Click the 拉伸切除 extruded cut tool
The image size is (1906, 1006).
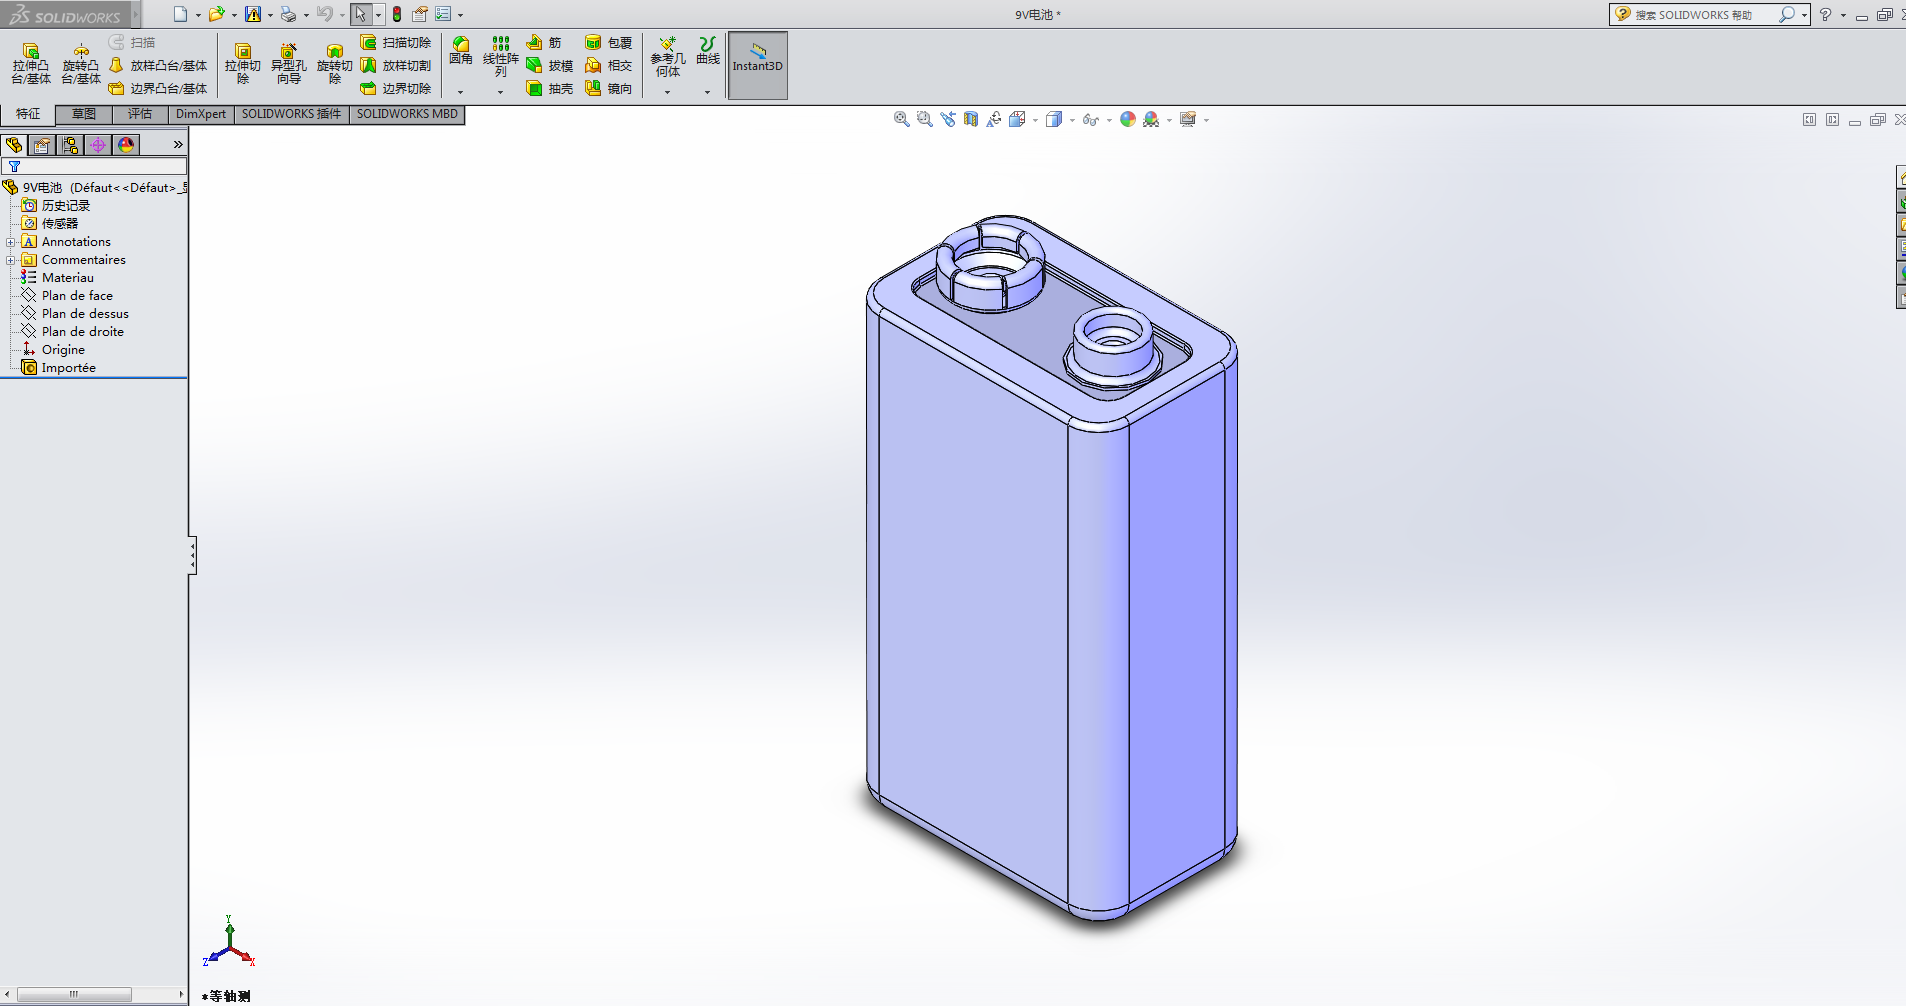coord(243,64)
